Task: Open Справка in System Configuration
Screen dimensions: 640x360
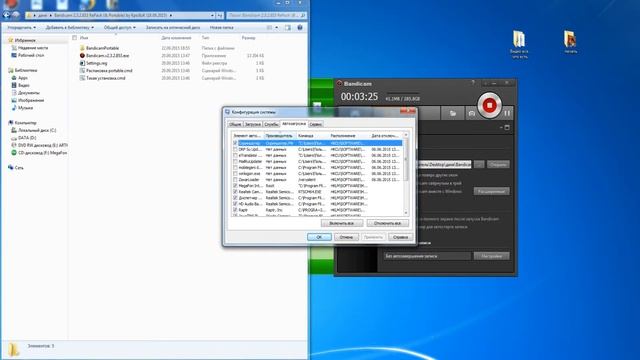Action: pos(400,237)
